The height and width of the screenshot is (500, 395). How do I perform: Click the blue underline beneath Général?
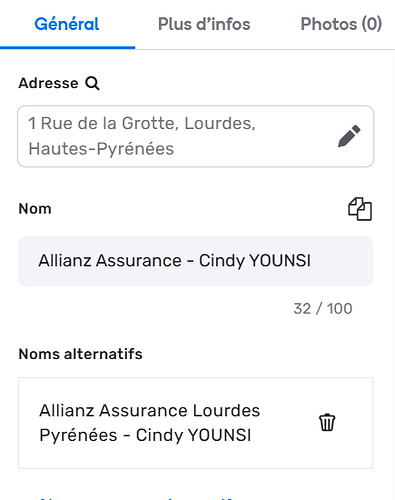pos(67,48)
